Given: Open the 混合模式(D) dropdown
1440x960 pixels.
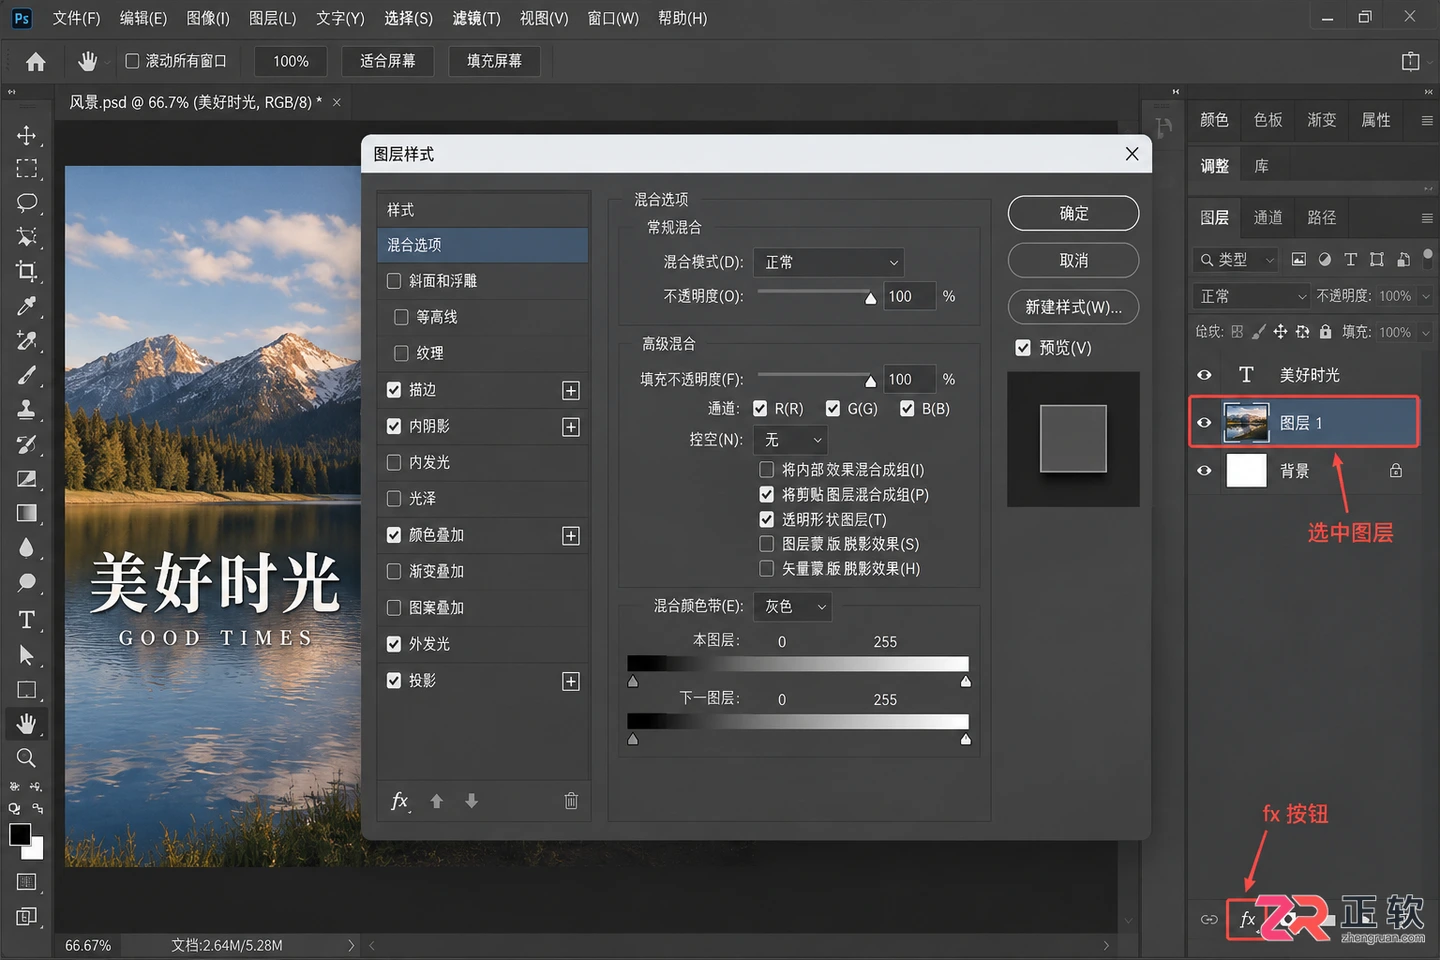Looking at the screenshot, I should tap(828, 262).
